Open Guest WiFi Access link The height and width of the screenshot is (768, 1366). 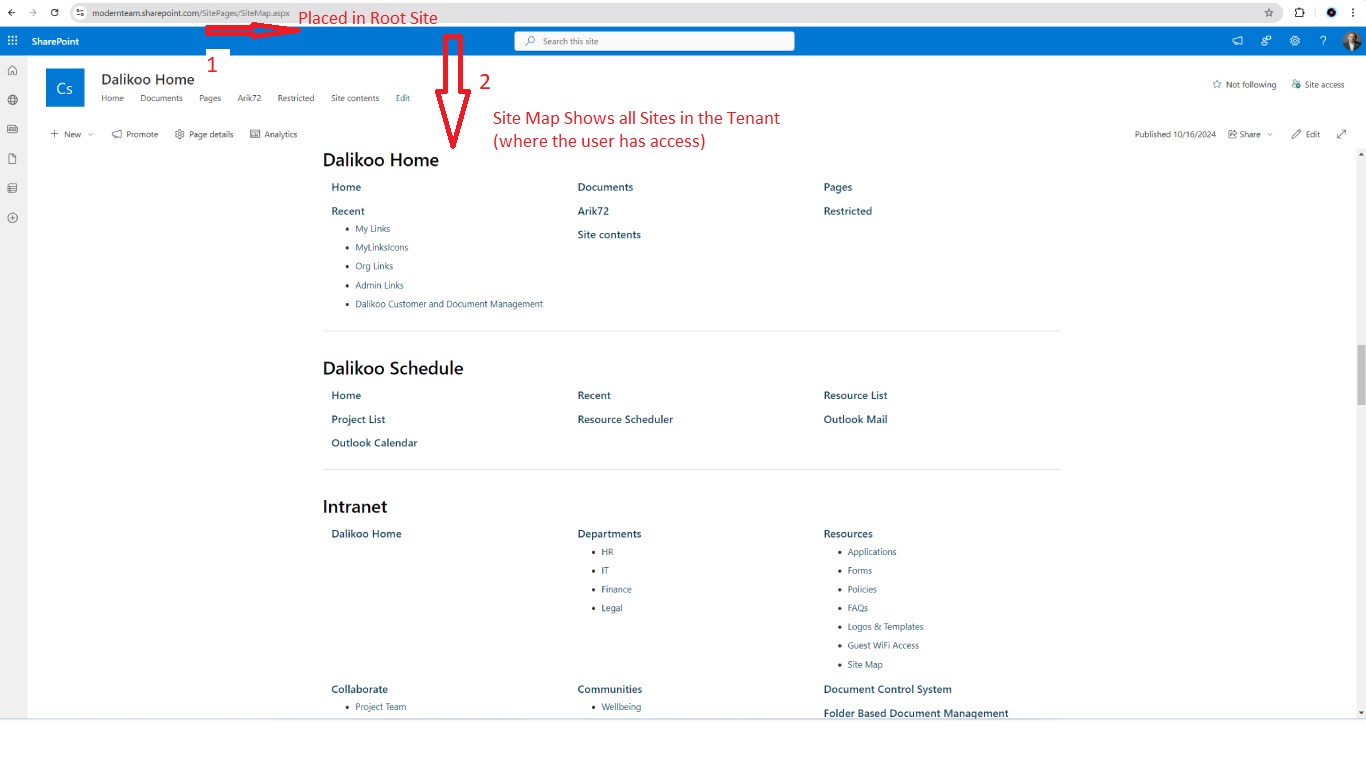coord(883,645)
